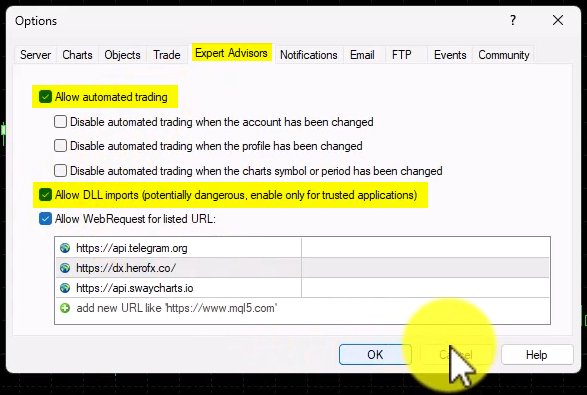Click the globe icon beside api.swaycharts.io

pos(65,288)
